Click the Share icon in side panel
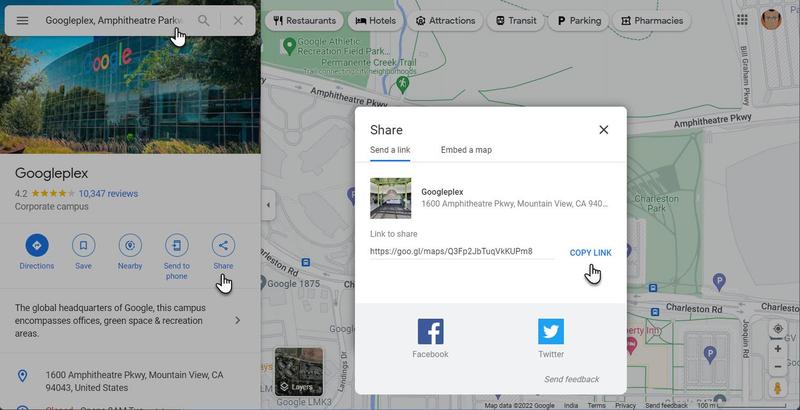Screen dimensions: 800x410 pyautogui.click(x=223, y=246)
